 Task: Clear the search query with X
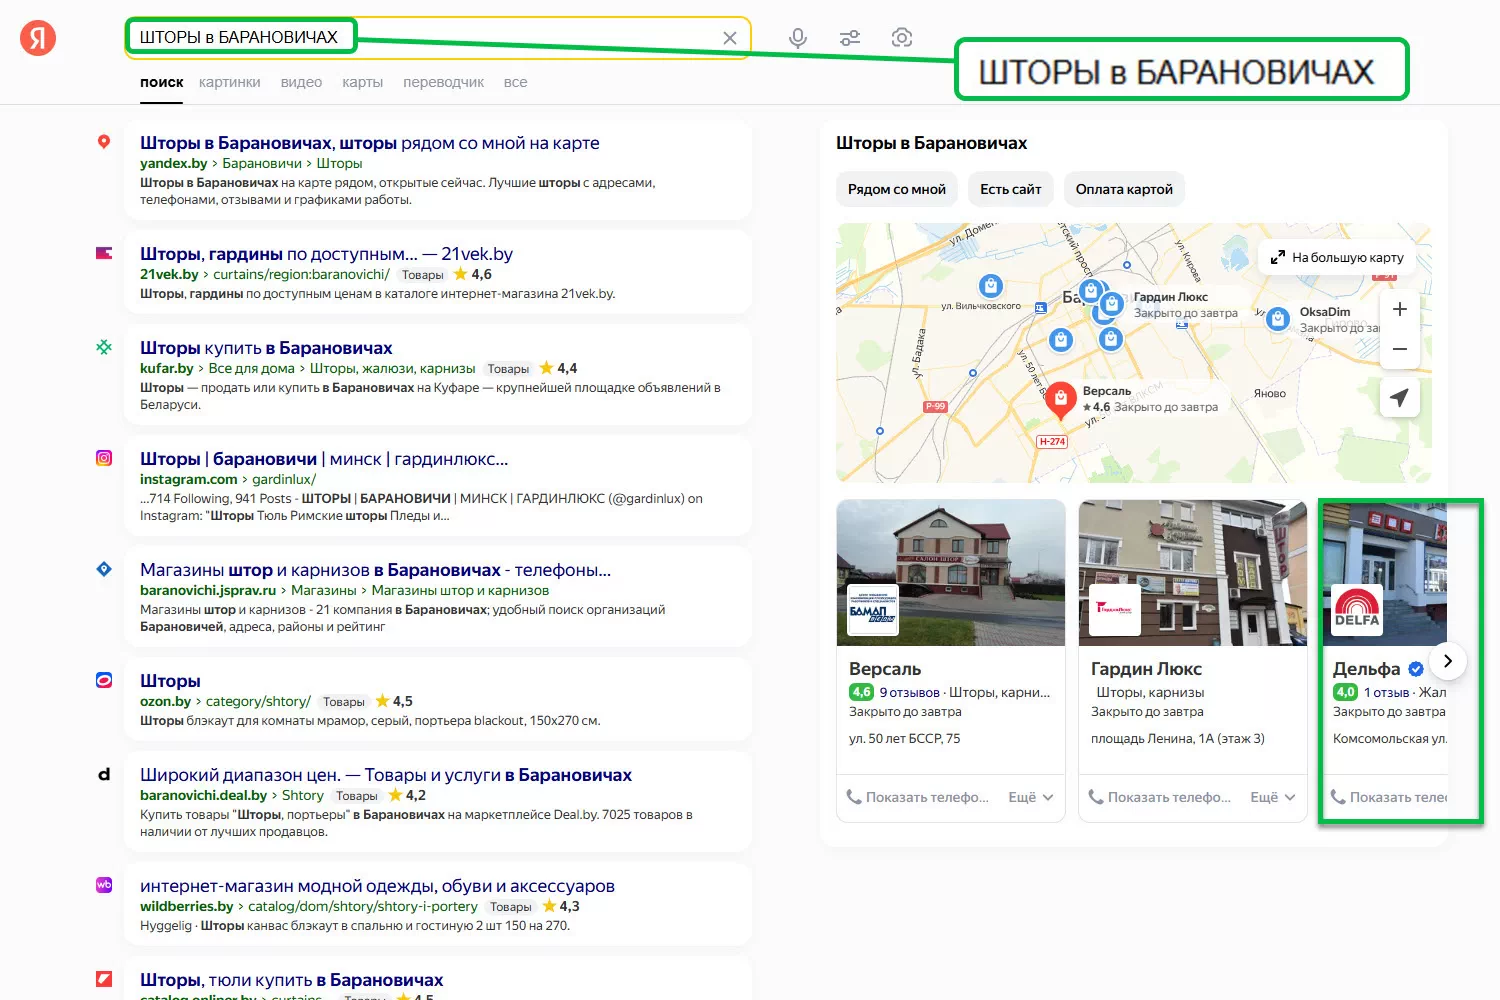(730, 38)
